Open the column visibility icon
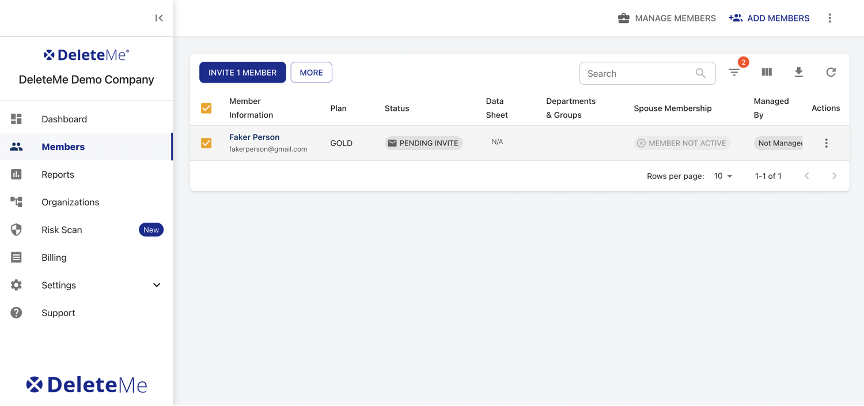 pyautogui.click(x=767, y=73)
